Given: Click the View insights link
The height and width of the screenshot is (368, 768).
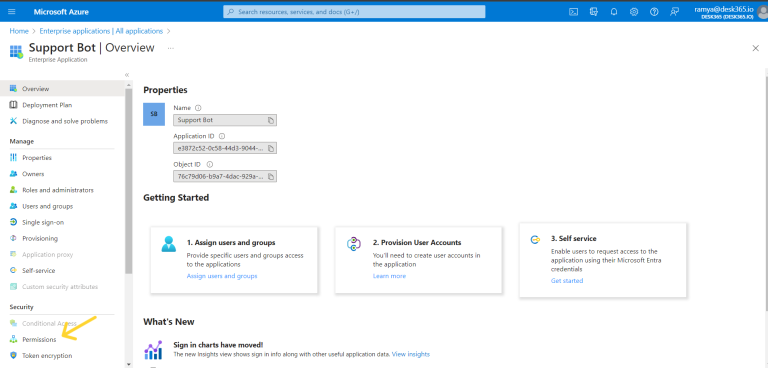Looking at the screenshot, I should click(411, 354).
